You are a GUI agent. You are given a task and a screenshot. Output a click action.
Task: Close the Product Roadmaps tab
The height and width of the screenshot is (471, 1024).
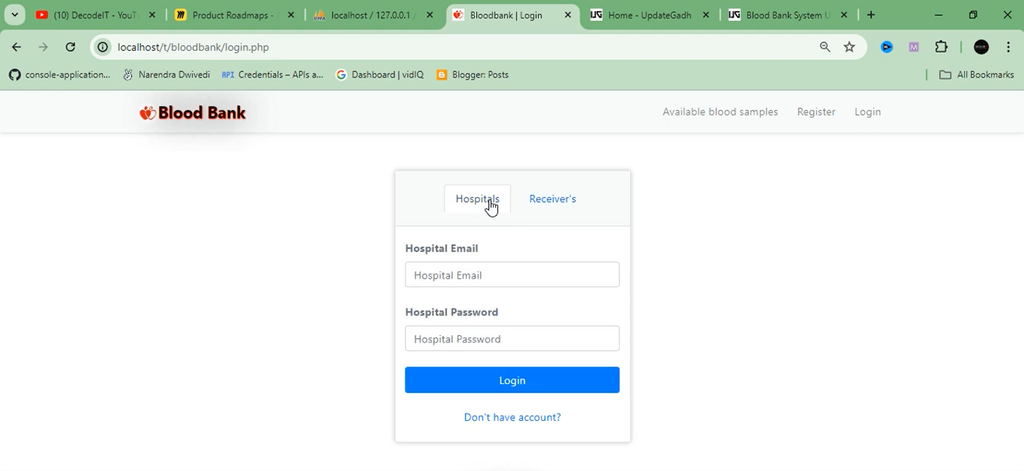pyautogui.click(x=291, y=15)
